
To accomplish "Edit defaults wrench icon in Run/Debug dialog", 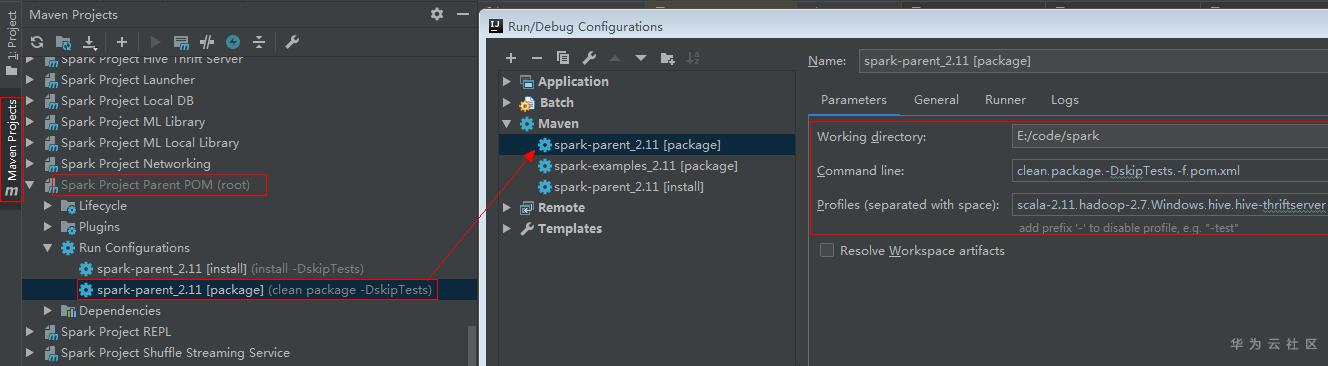I will (x=589, y=58).
